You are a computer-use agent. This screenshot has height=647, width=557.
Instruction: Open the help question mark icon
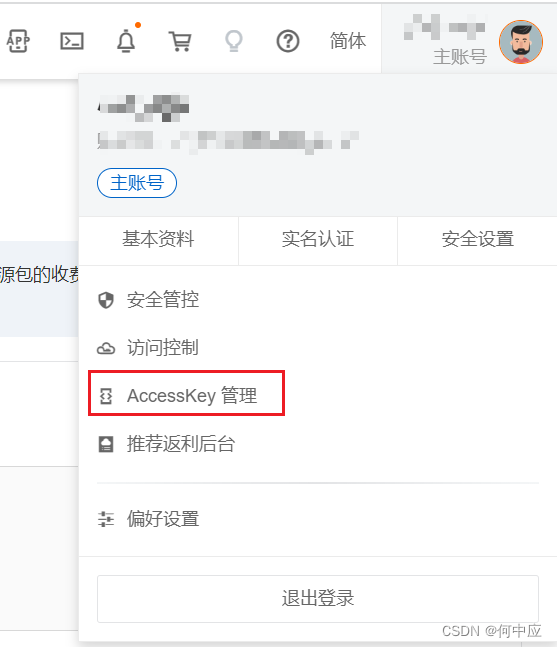pyautogui.click(x=288, y=41)
